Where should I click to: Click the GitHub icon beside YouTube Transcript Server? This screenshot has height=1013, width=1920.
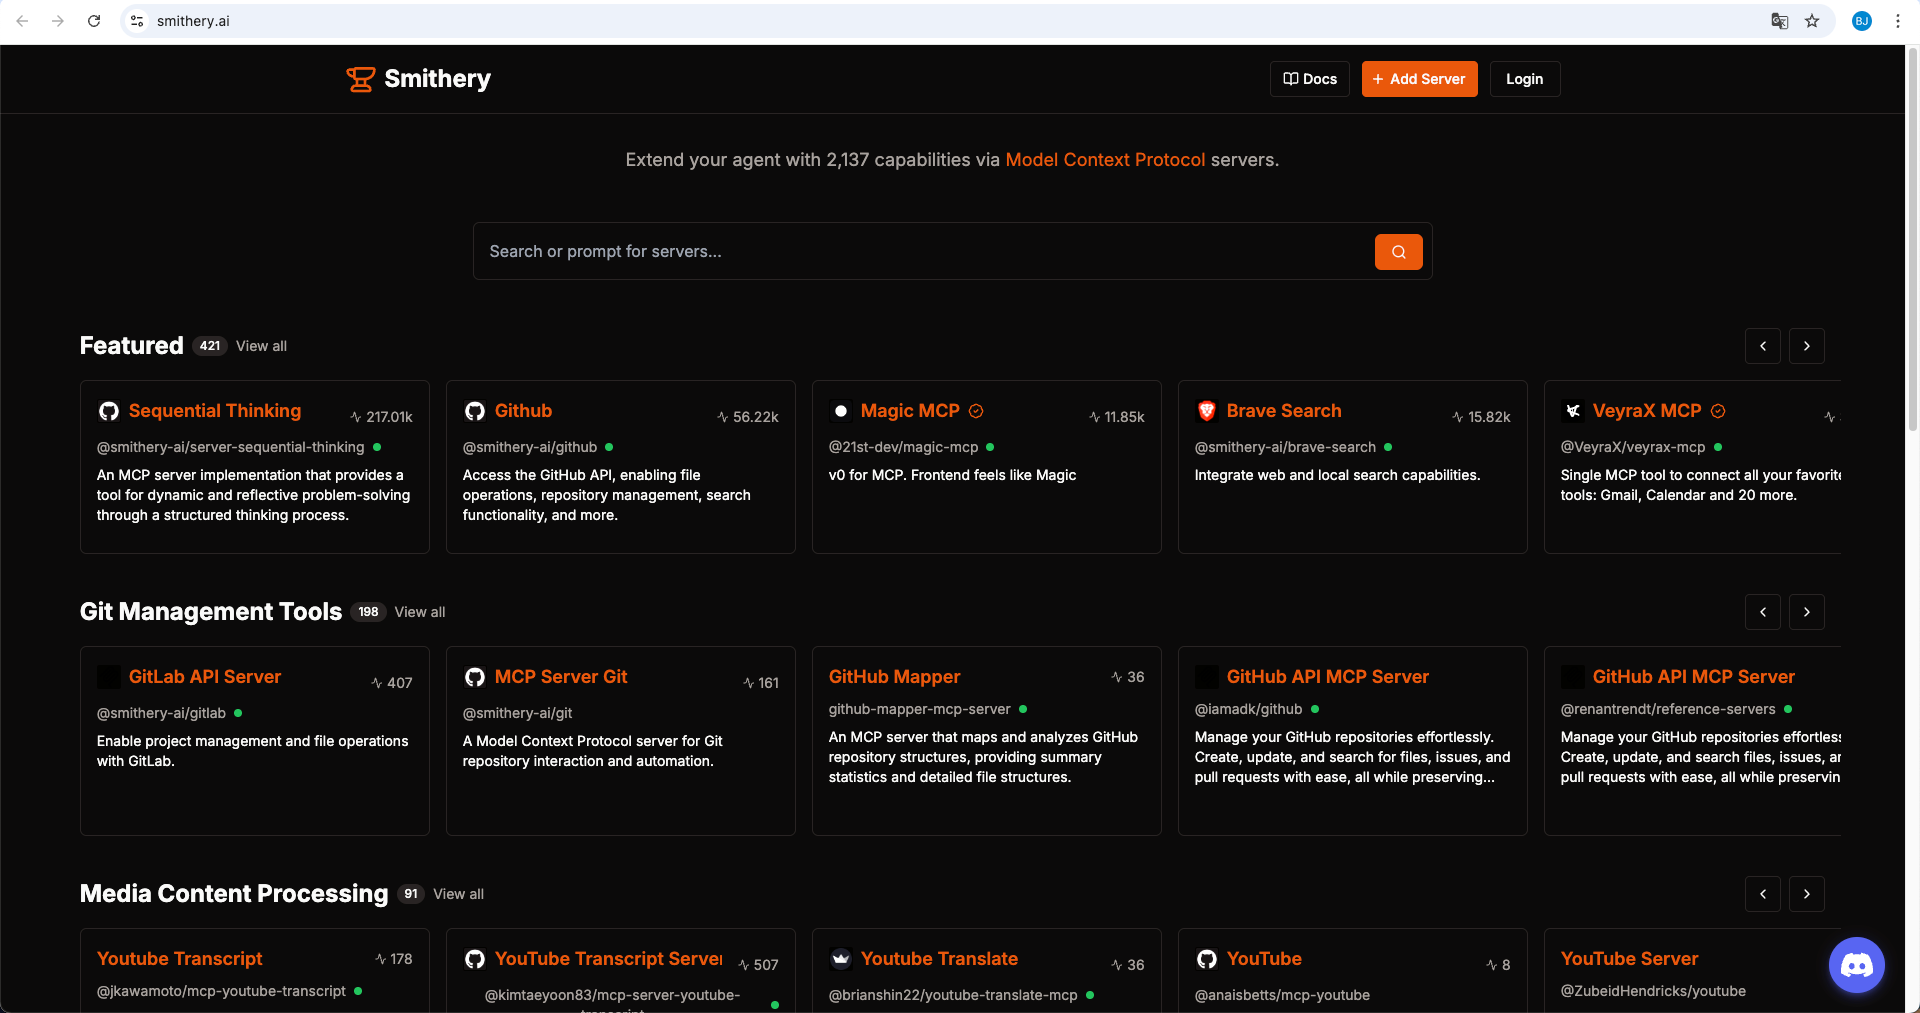click(475, 959)
